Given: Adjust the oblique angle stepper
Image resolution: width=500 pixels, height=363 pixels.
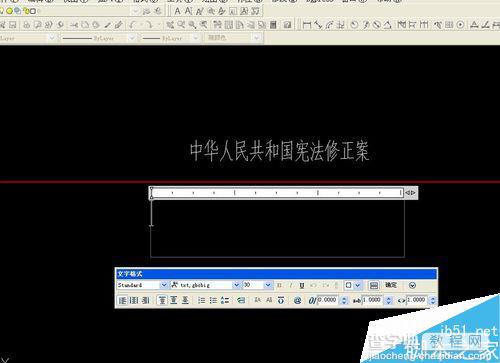Looking at the screenshot, I should [x=344, y=300].
